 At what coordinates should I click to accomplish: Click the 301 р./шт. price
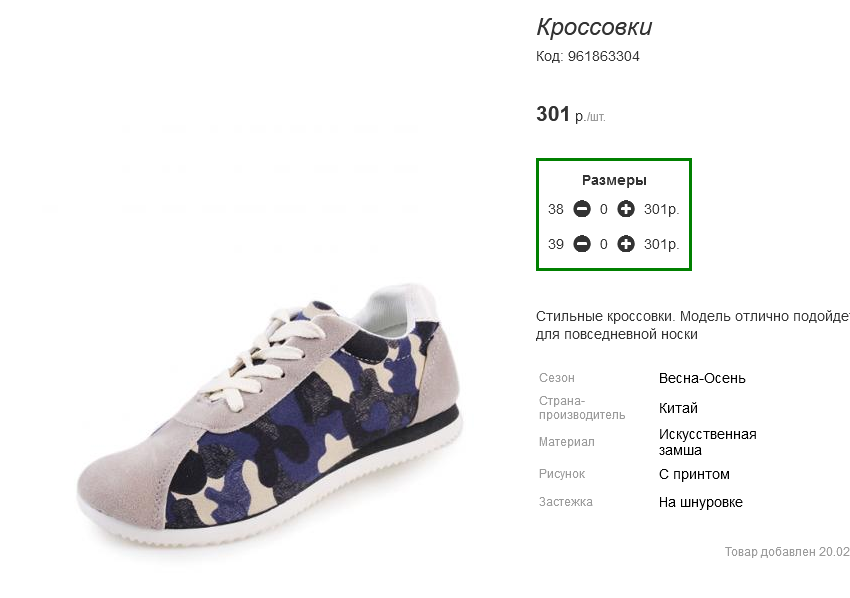[571, 114]
